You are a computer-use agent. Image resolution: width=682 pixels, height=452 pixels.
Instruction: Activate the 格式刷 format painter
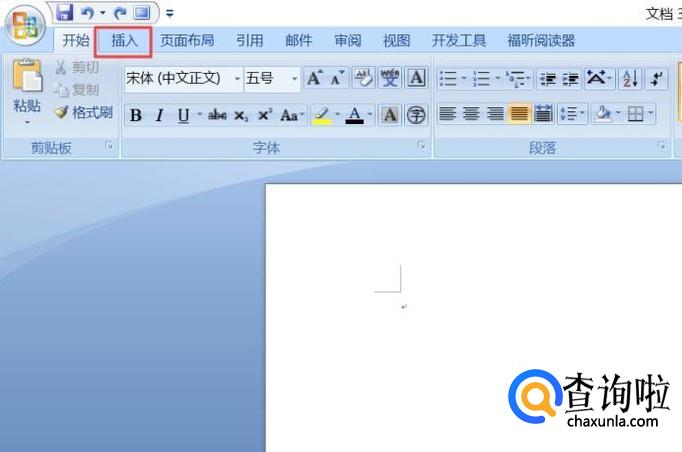83,113
